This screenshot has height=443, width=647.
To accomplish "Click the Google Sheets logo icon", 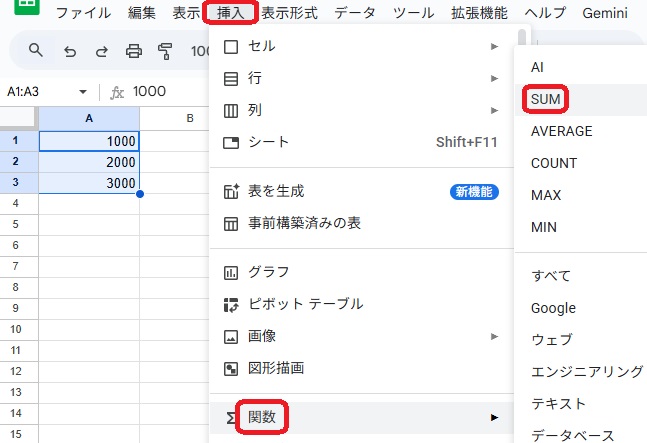I will pyautogui.click(x=27, y=6).
